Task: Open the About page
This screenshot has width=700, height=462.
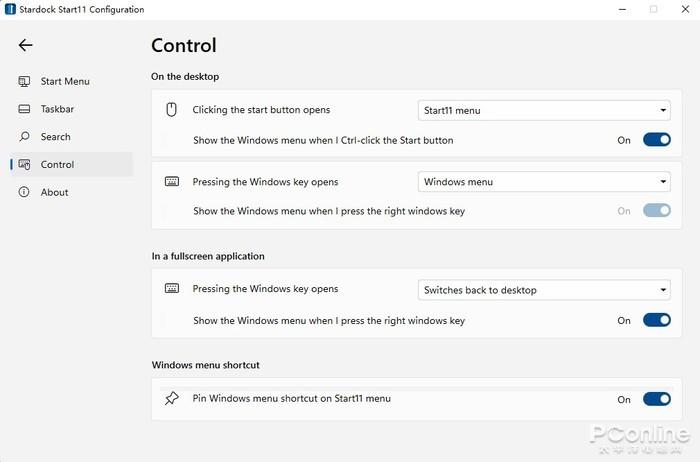Action: (54, 192)
